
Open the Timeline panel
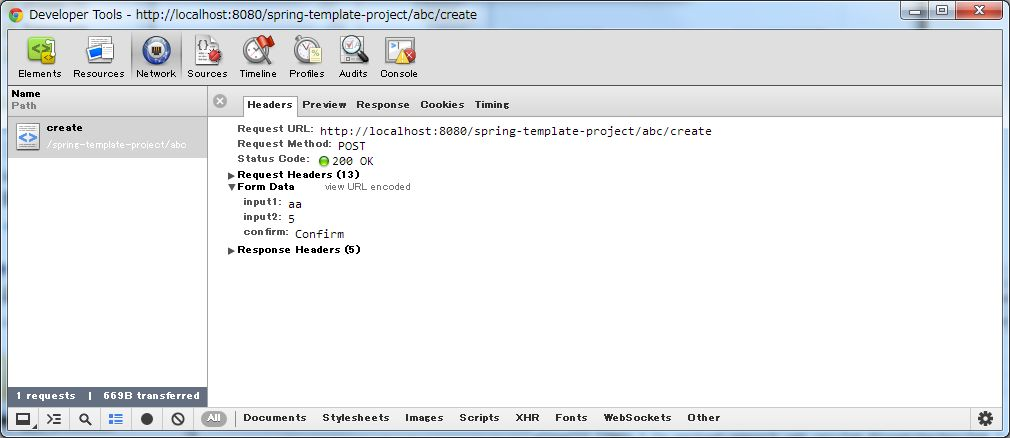(x=258, y=57)
